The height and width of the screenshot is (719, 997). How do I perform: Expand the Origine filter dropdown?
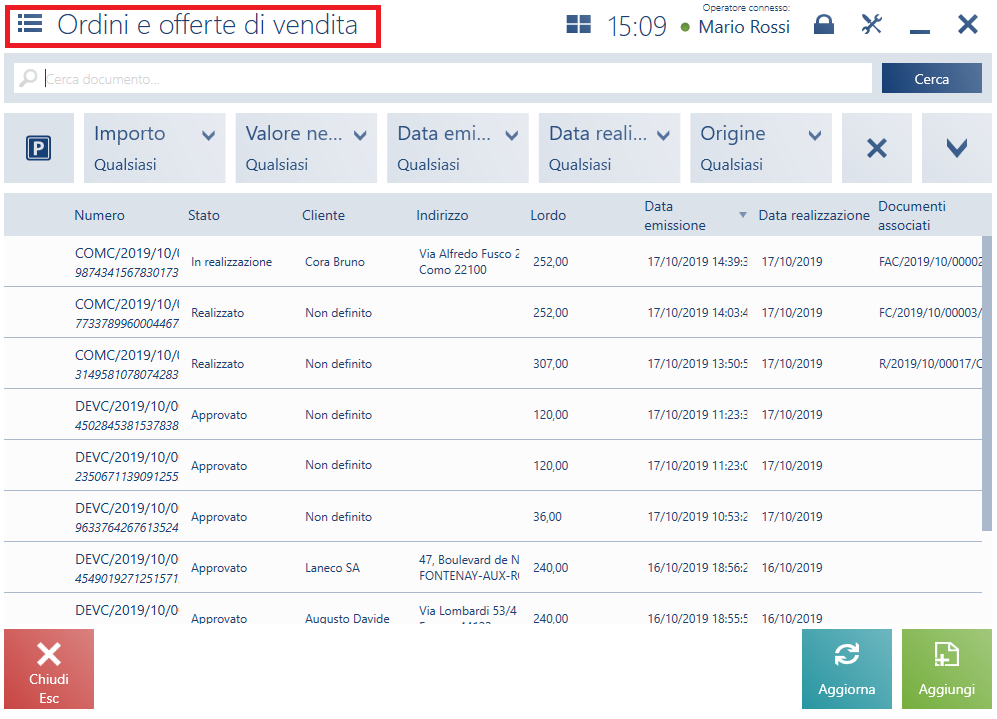click(761, 148)
